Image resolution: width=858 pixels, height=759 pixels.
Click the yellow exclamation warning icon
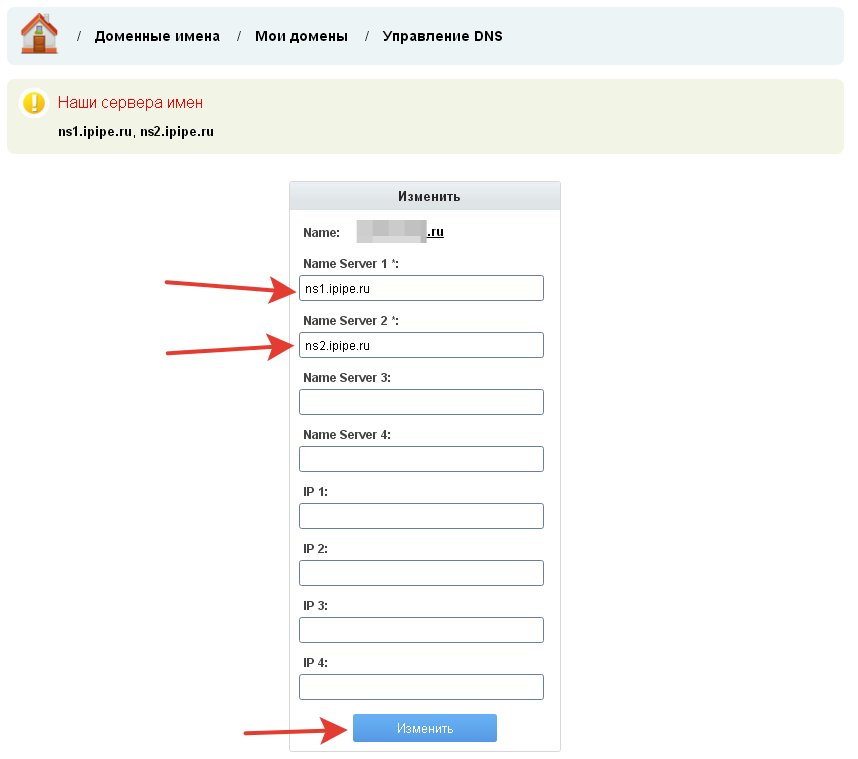pos(34,103)
